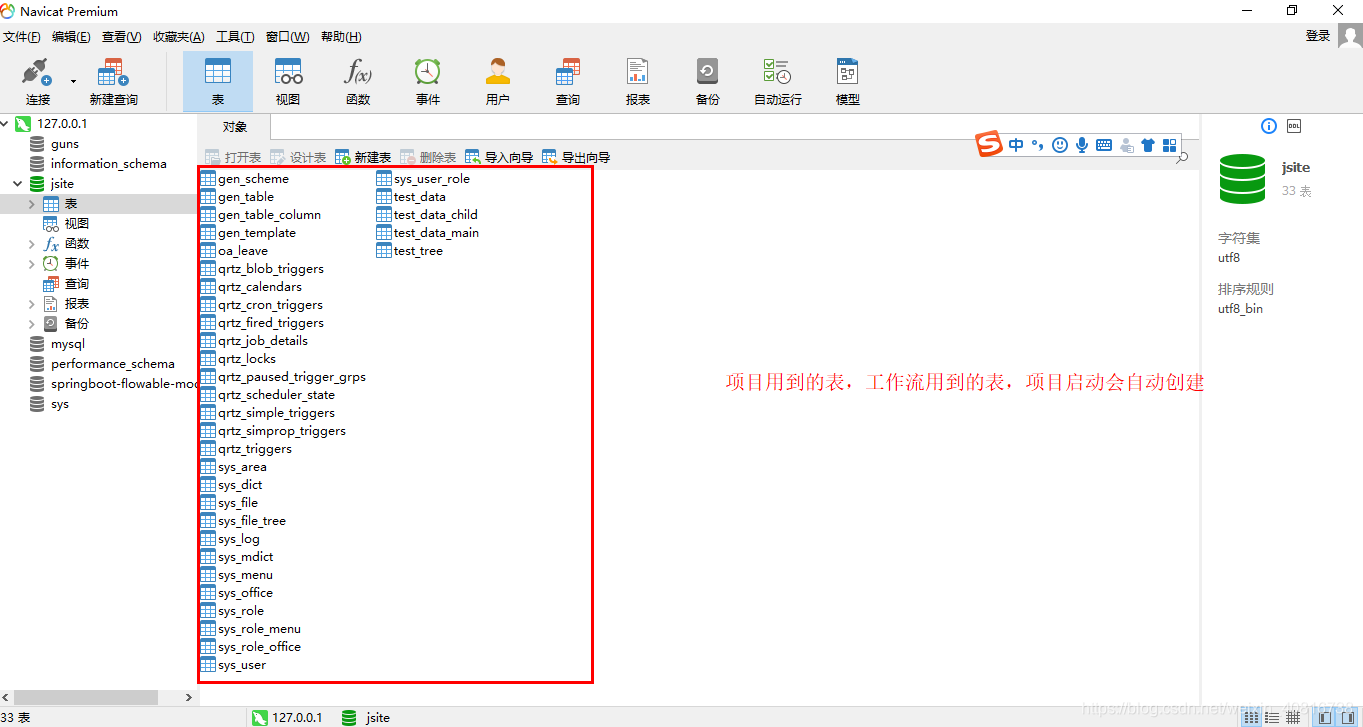Show the DDL panel icon

1294,126
